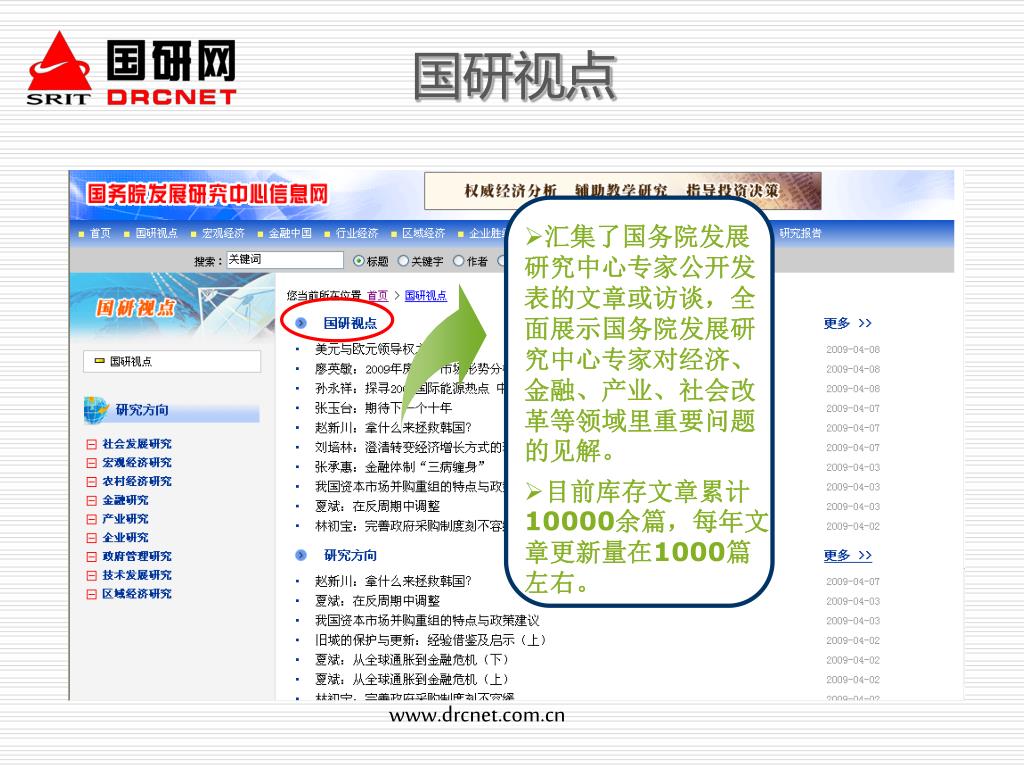Open the 技术发展研究 sidebar link
1024x768 pixels.
point(136,576)
